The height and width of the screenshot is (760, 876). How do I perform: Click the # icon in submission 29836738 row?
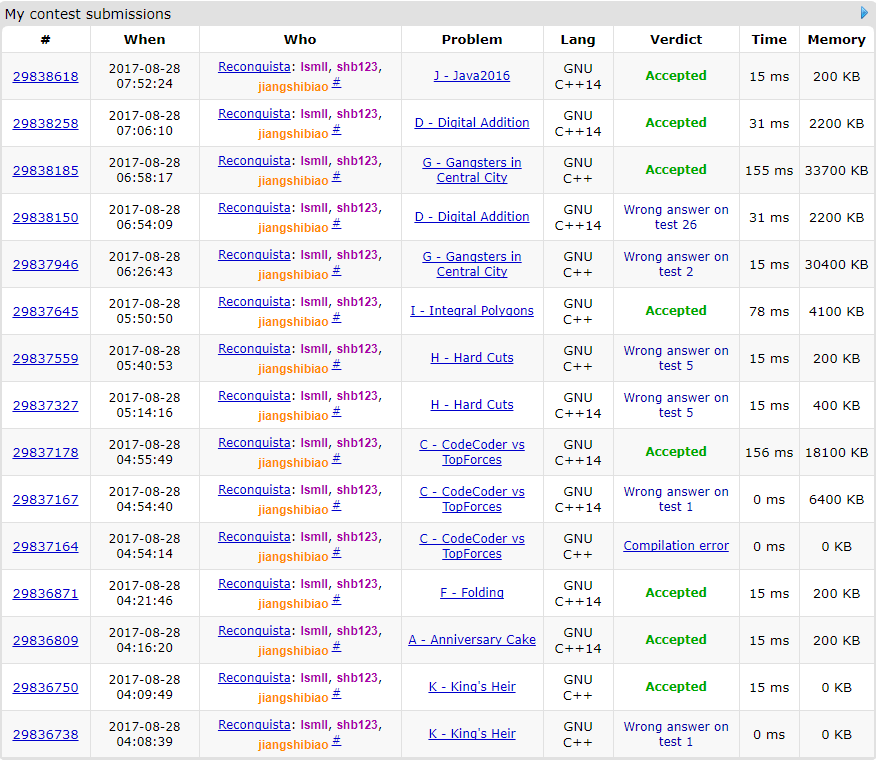point(336,741)
